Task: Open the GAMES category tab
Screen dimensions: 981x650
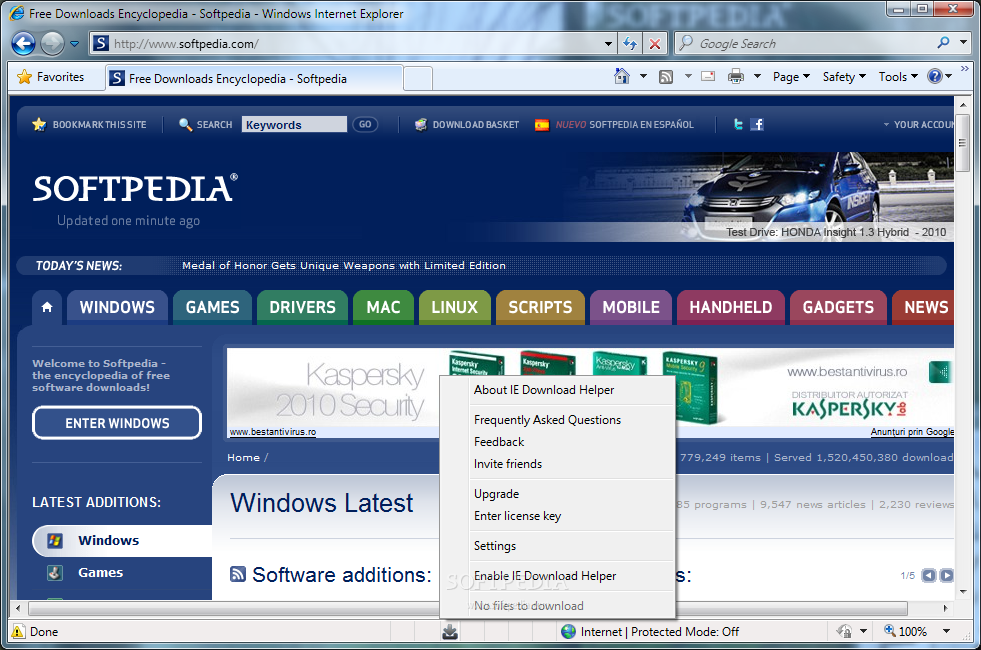Action: pyautogui.click(x=212, y=307)
